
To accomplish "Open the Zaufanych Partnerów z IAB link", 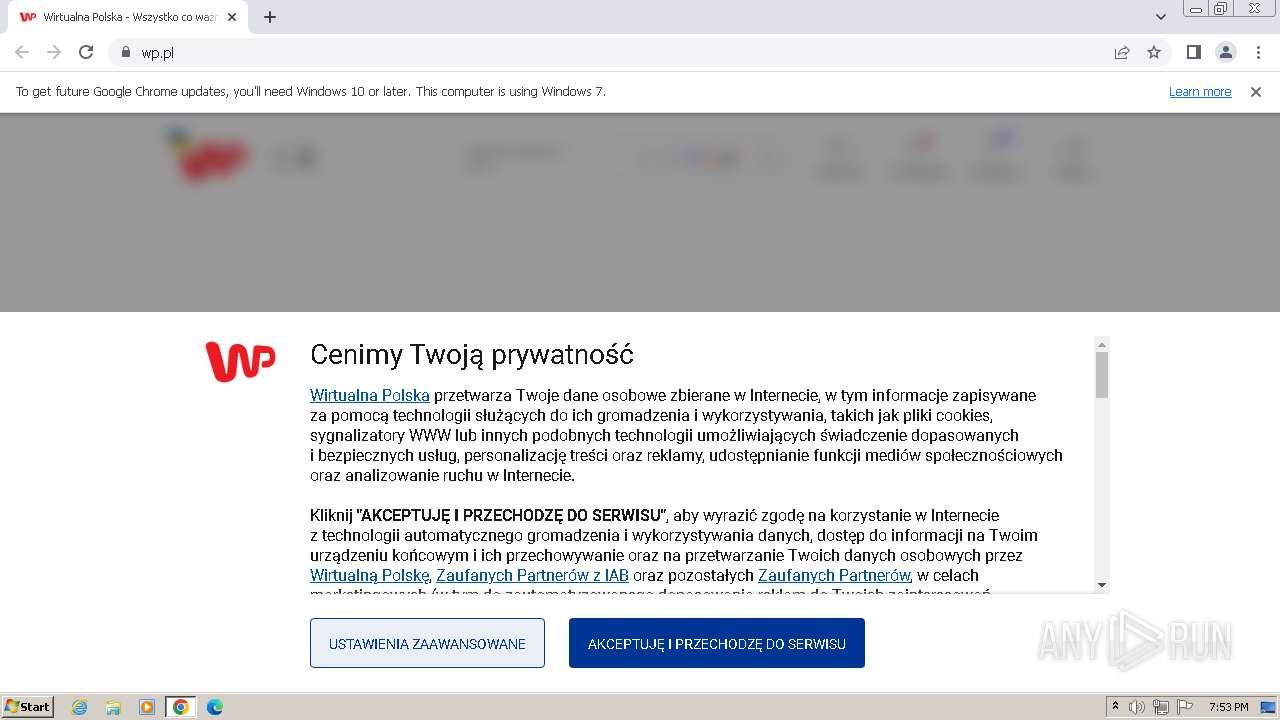I will point(532,575).
